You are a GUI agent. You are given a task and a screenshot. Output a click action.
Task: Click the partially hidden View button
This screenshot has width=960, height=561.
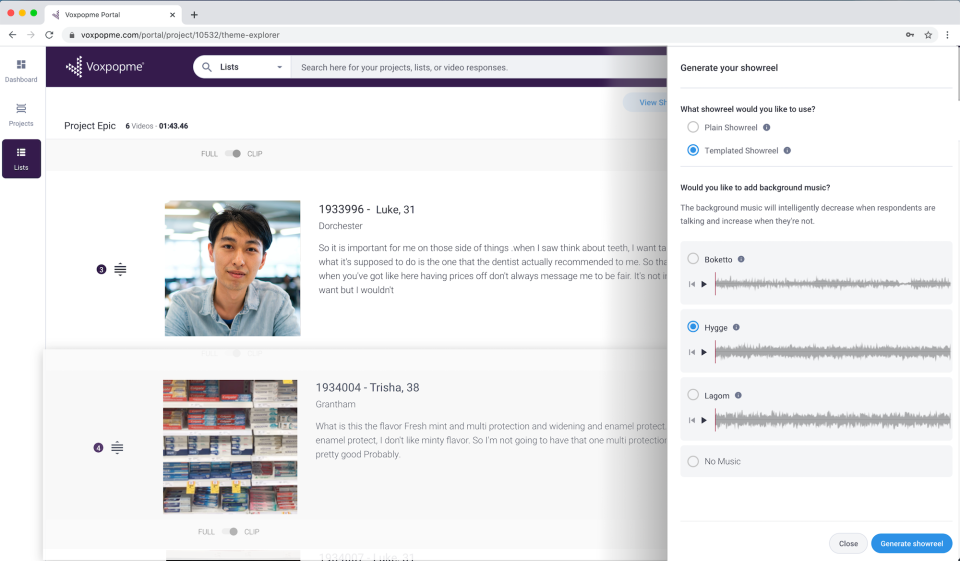tap(646, 102)
